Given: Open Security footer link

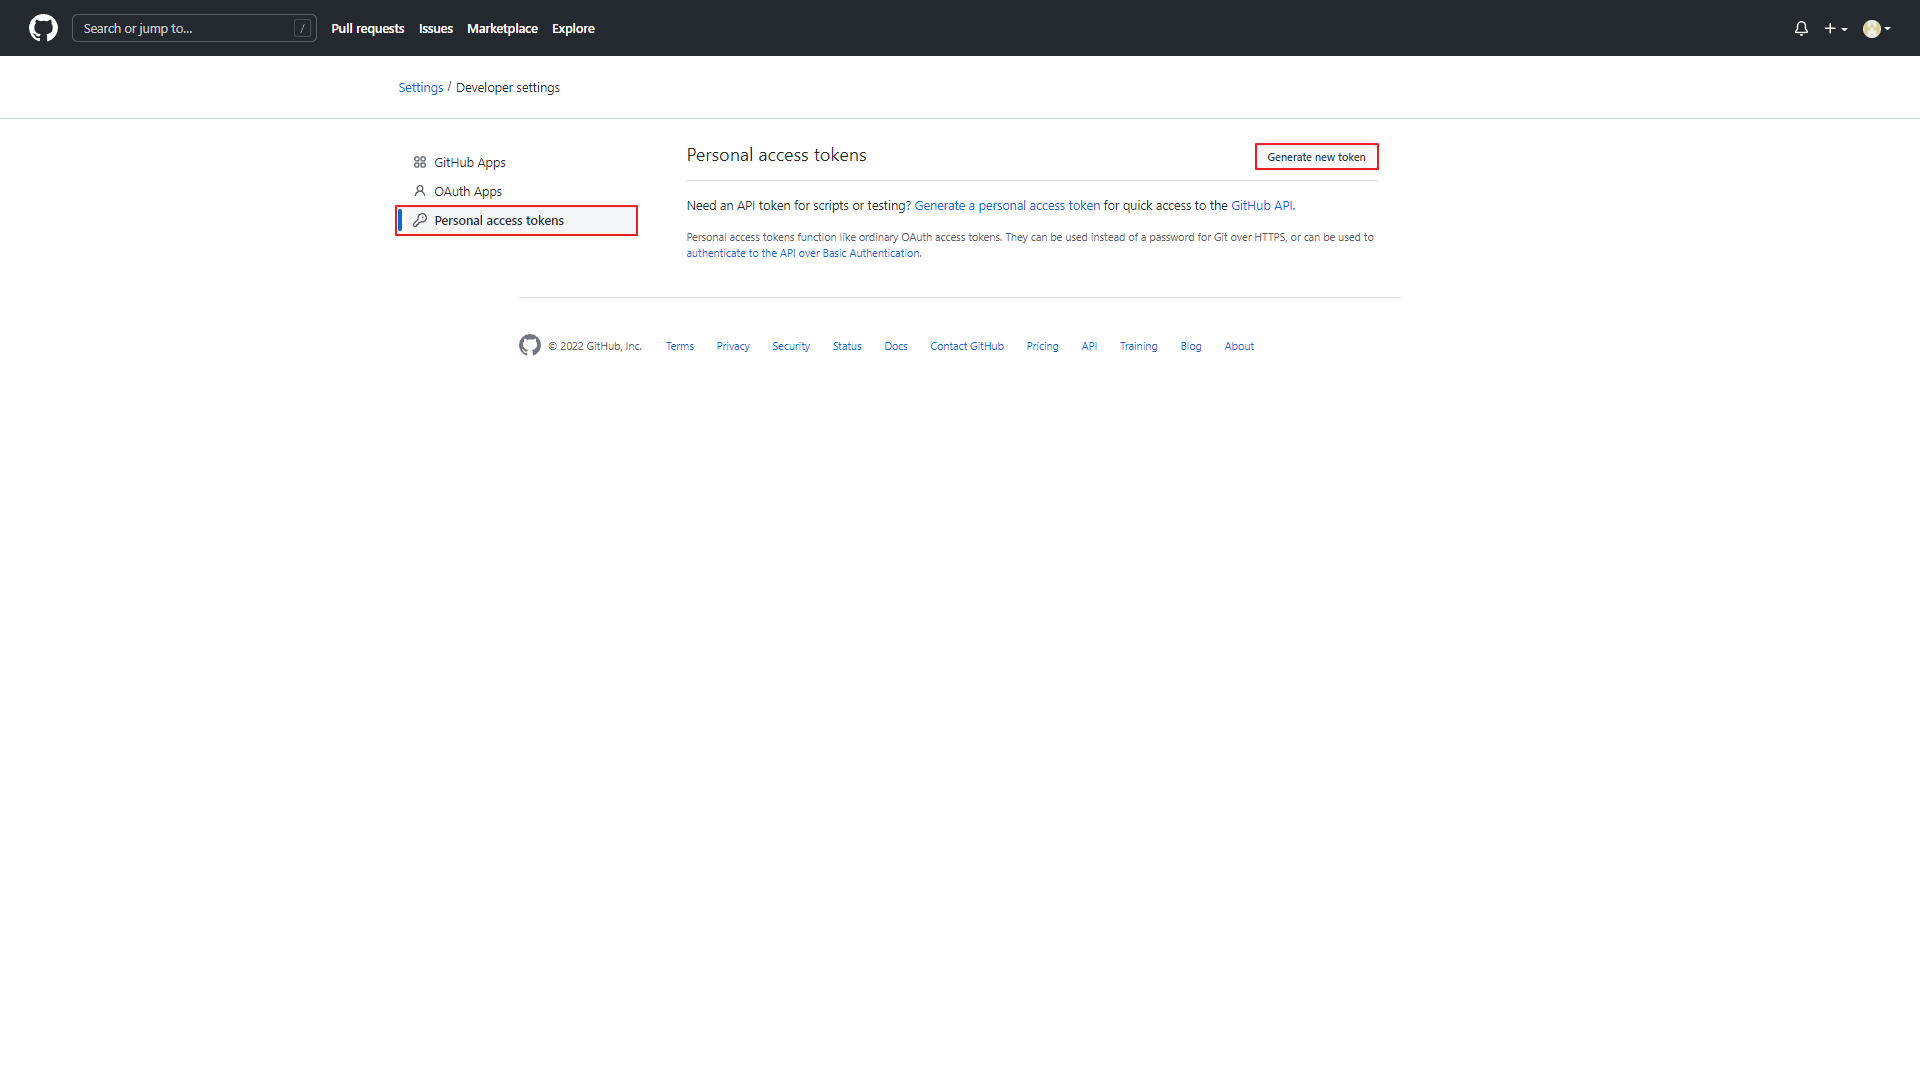Looking at the screenshot, I should (x=791, y=346).
